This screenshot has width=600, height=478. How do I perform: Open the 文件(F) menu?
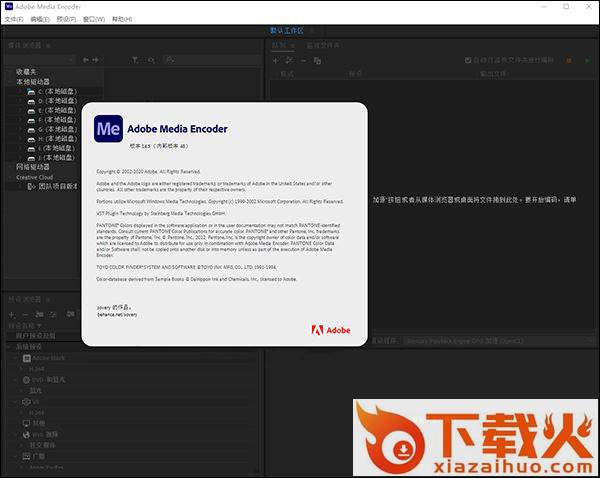pyautogui.click(x=13, y=19)
